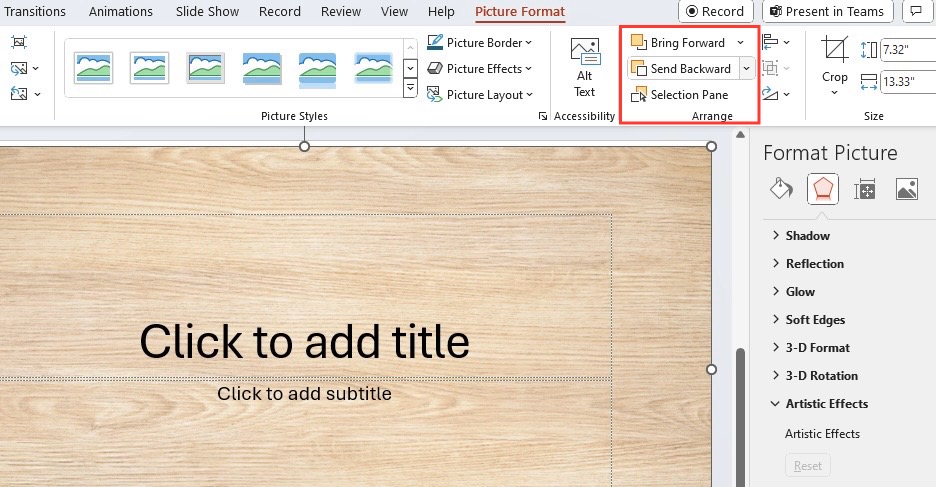This screenshot has height=487, width=936.
Task: Open the Picture Border dropdown
Action: (479, 42)
